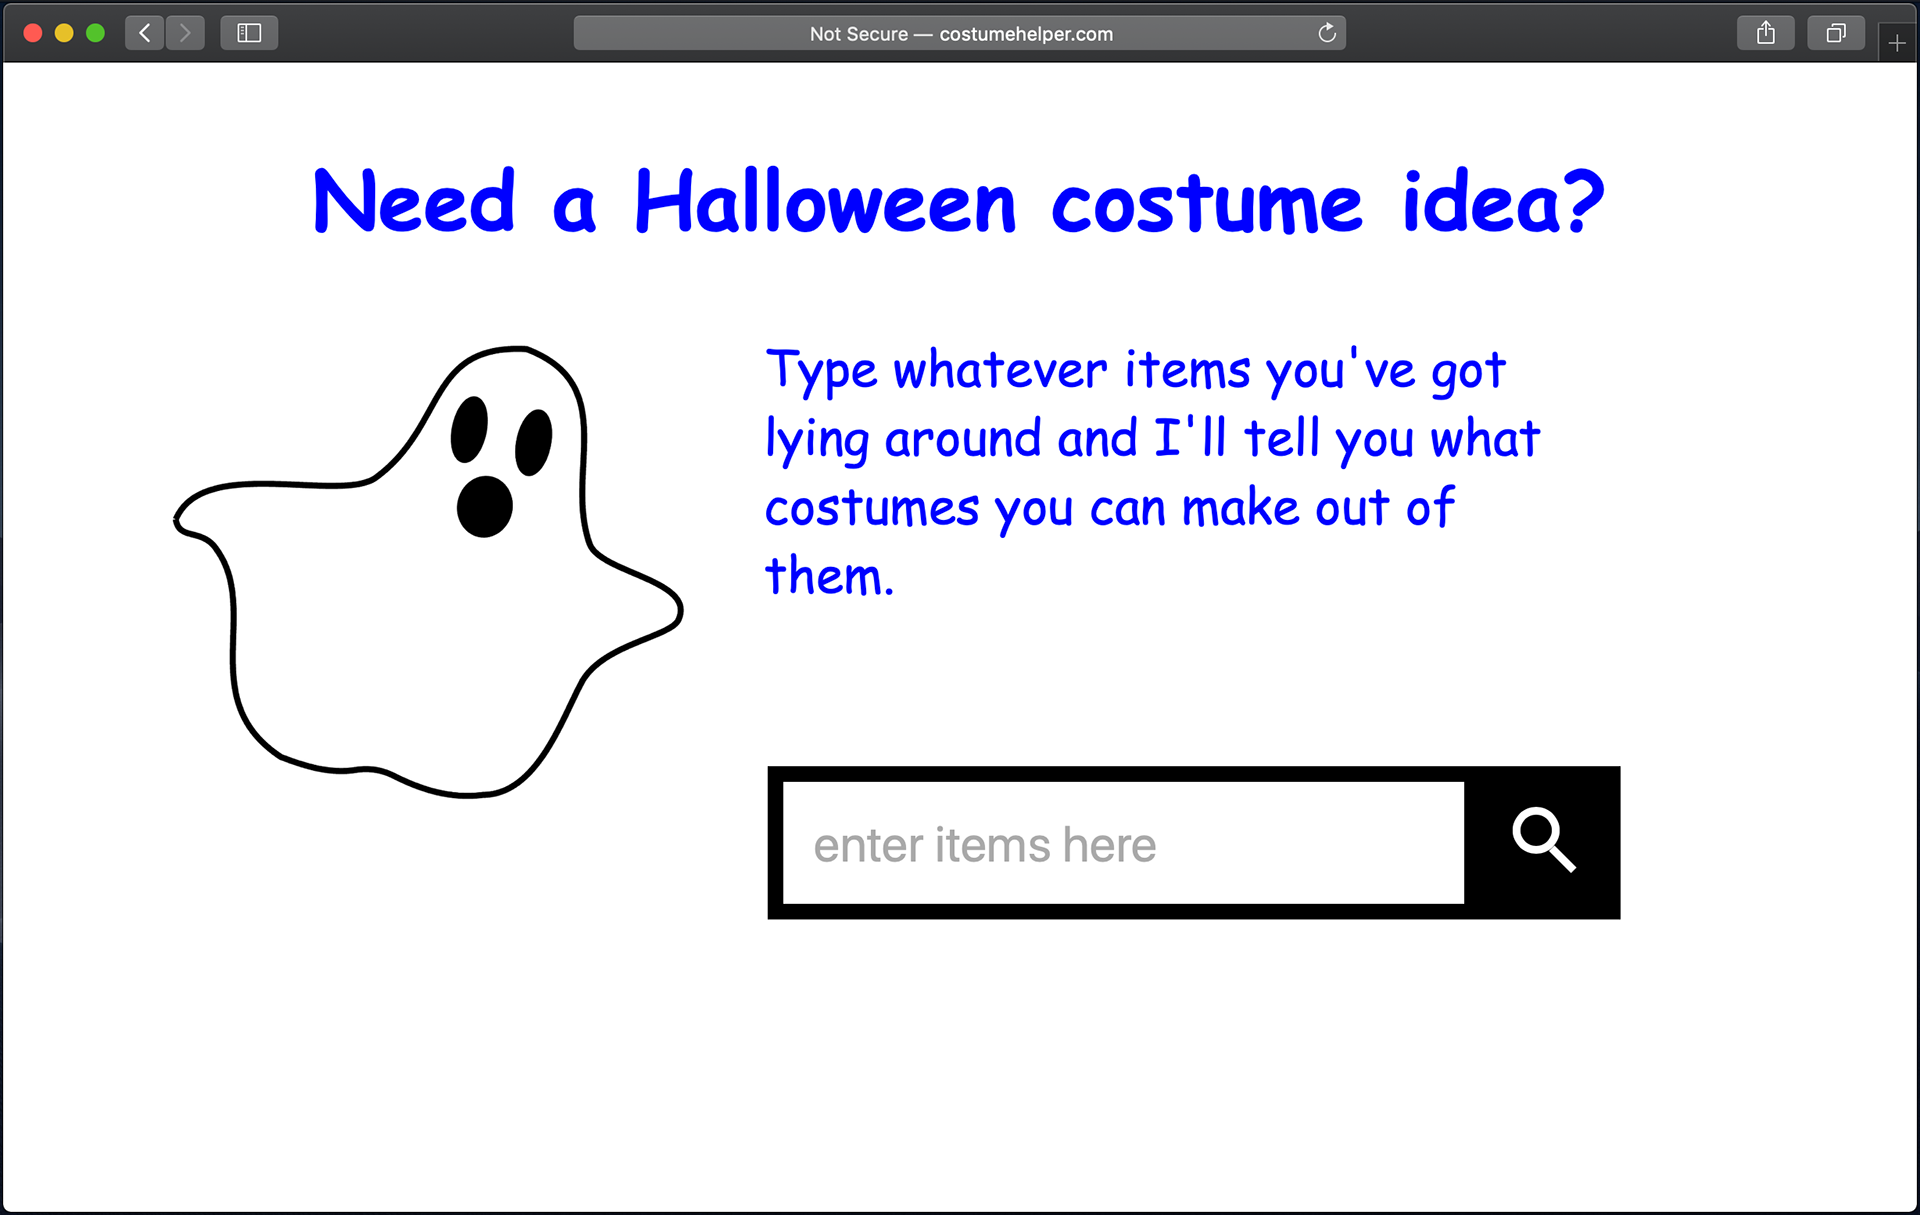
Task: Click the 'Need a Halloween costume idea?' heading
Action: click(x=958, y=203)
